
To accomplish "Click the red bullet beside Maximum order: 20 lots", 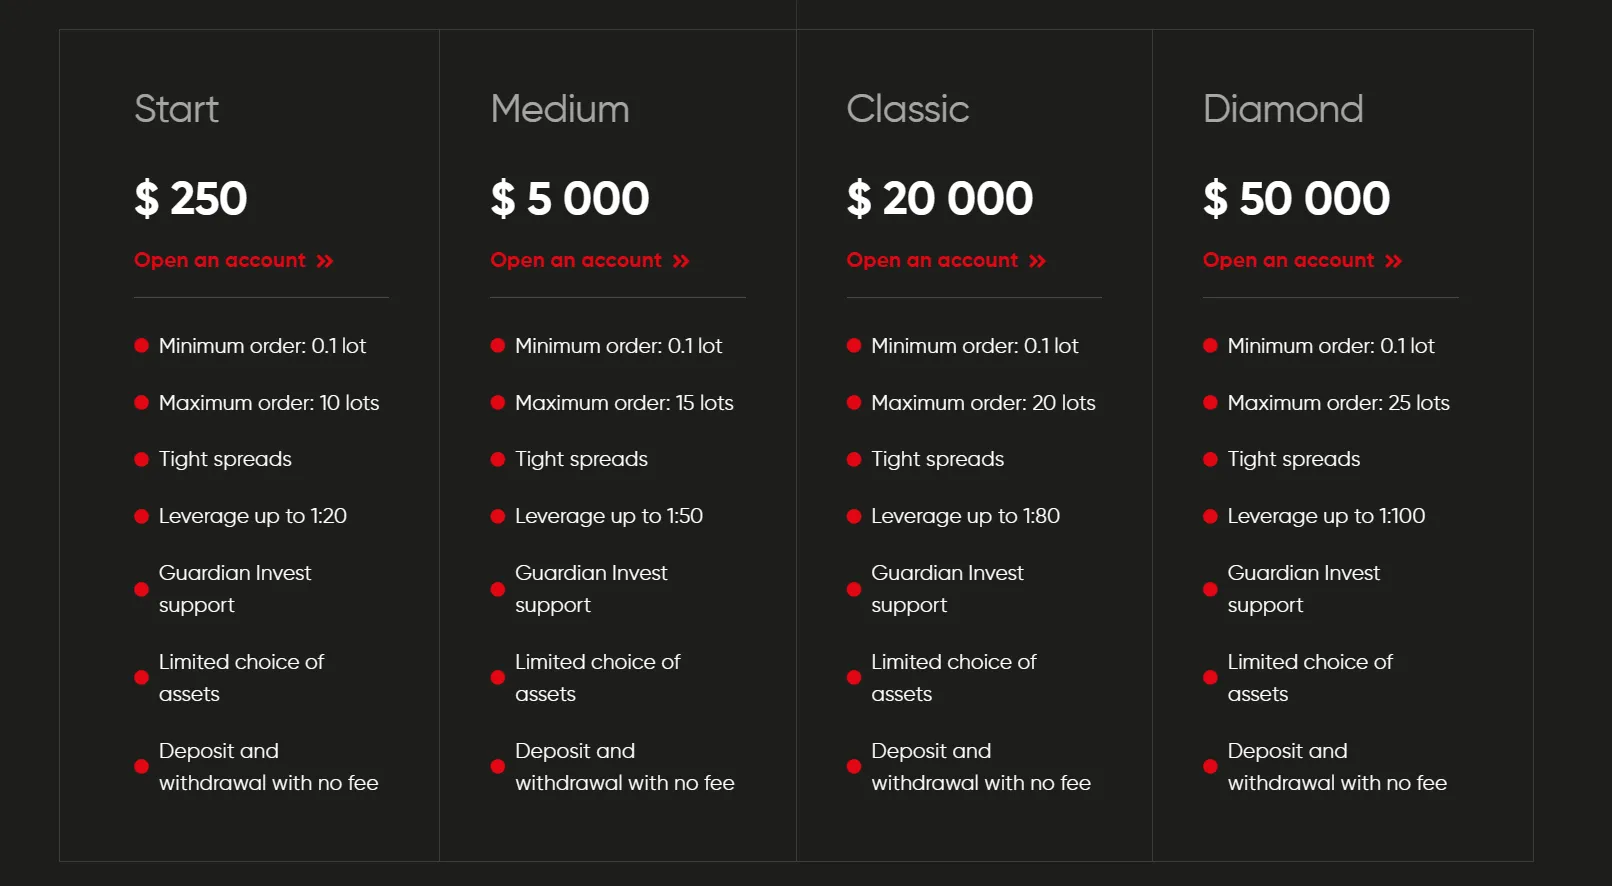I will pos(854,403).
